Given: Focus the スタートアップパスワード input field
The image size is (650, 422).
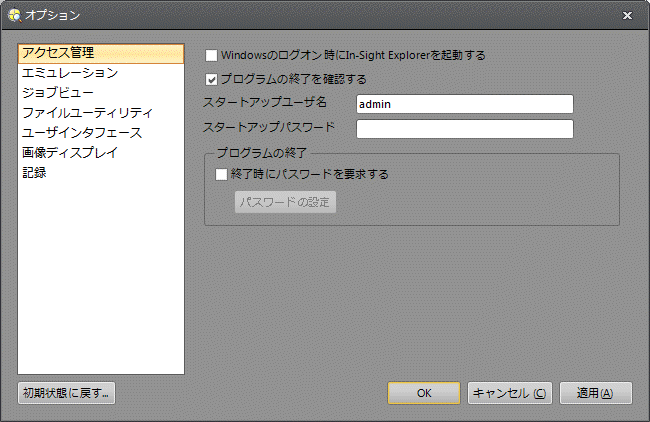Looking at the screenshot, I should click(464, 129).
